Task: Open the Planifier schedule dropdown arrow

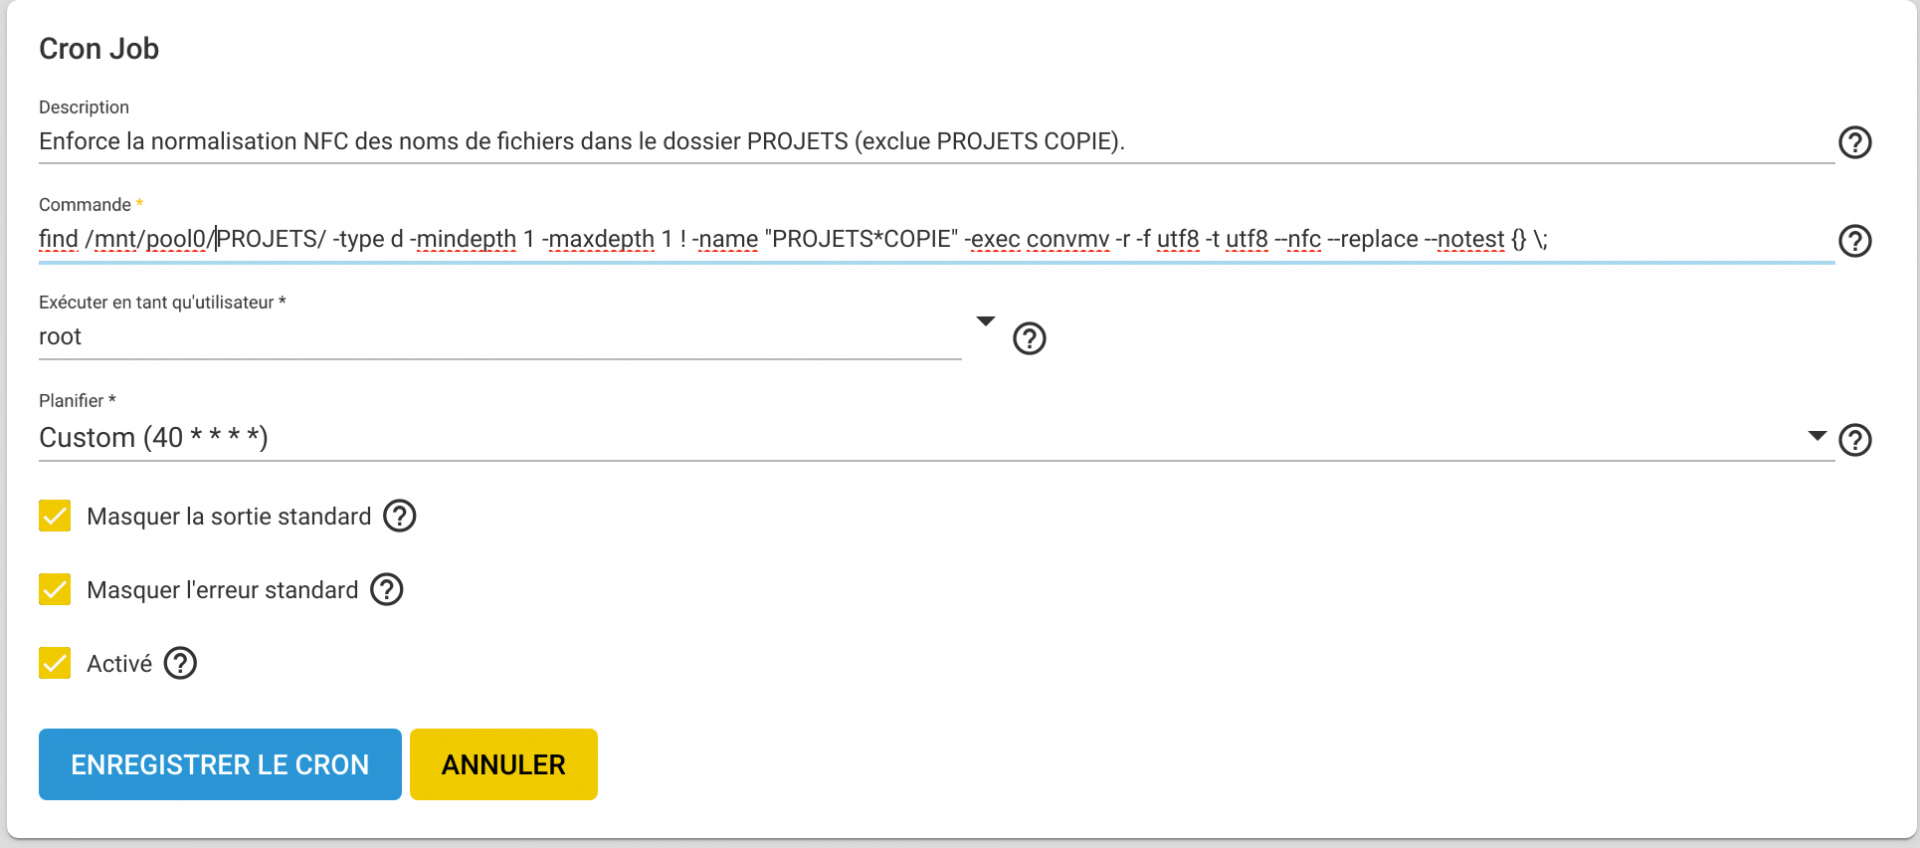Action: point(1817,436)
